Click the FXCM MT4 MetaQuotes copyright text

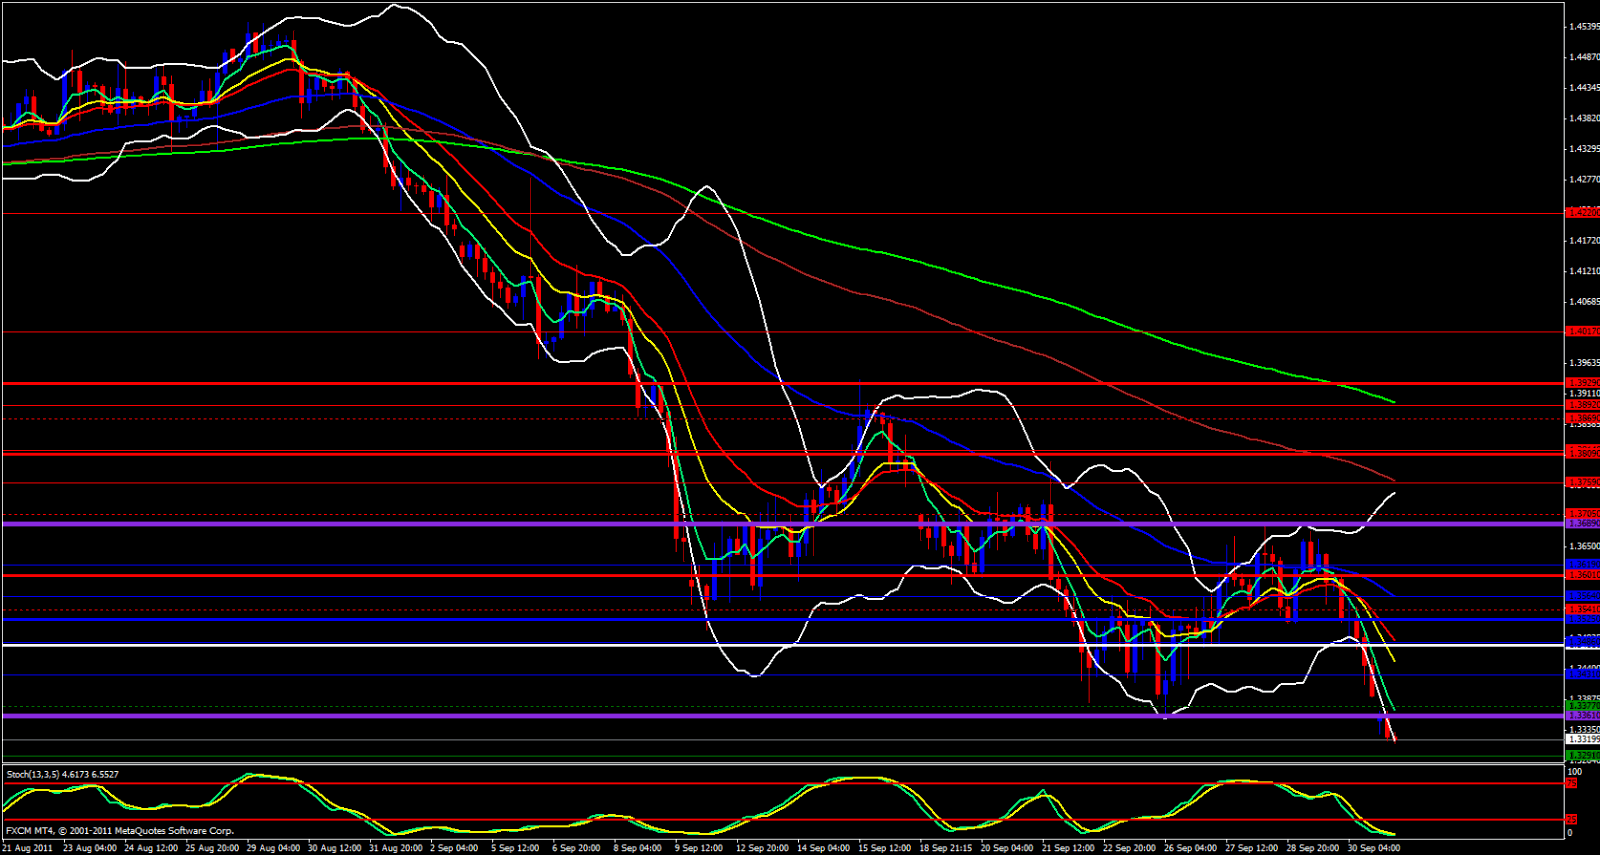[x=120, y=830]
